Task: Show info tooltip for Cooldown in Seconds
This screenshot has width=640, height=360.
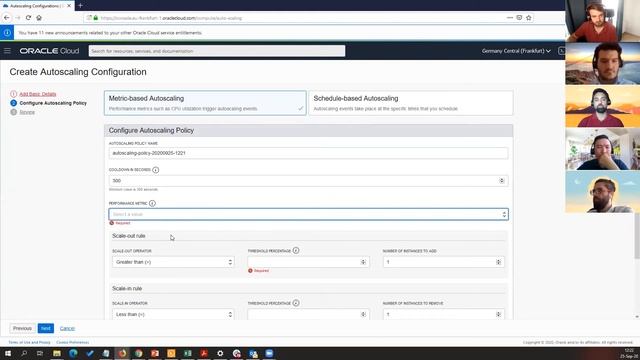Action: (156, 170)
